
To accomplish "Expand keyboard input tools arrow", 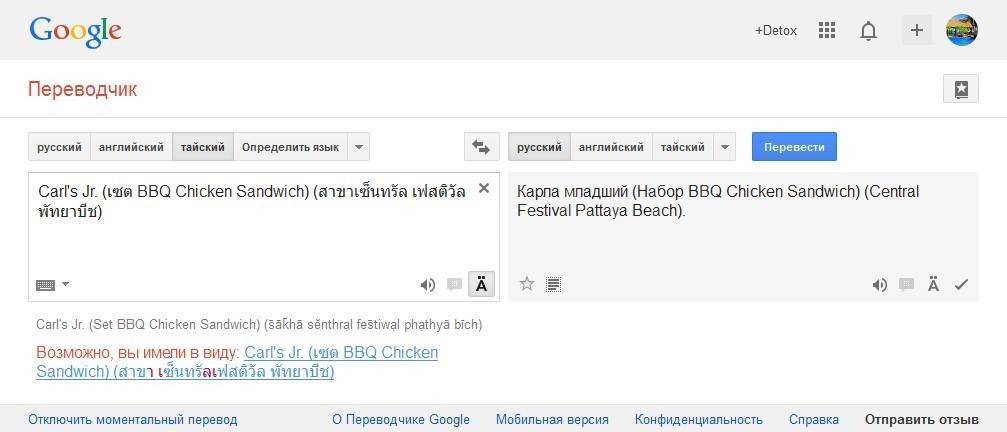I will pyautogui.click(x=66, y=284).
